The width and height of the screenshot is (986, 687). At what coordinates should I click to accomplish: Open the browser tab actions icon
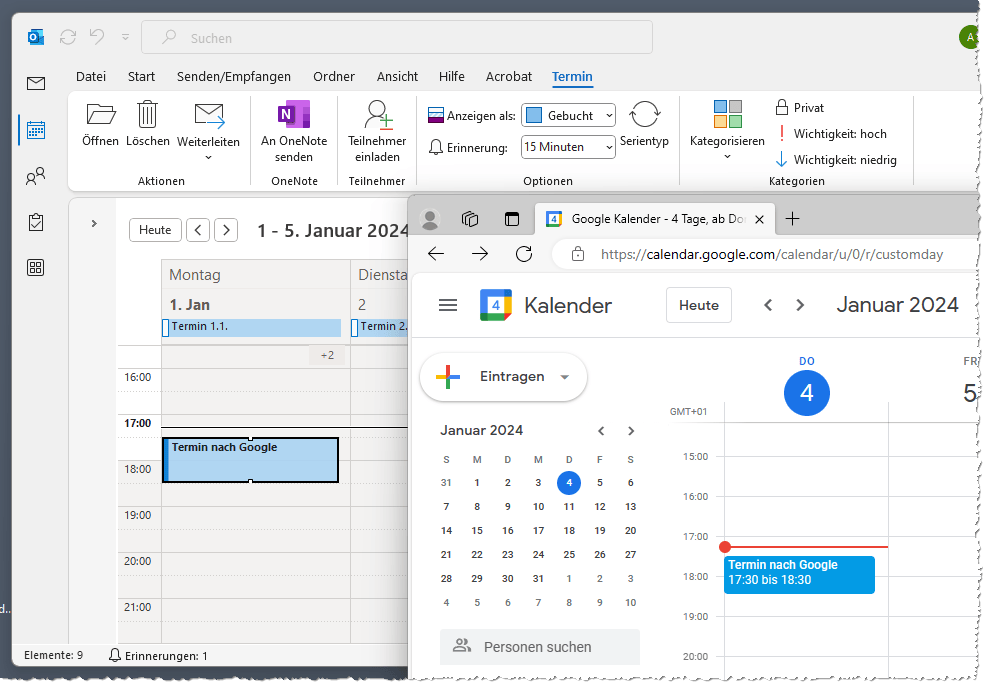click(x=512, y=219)
